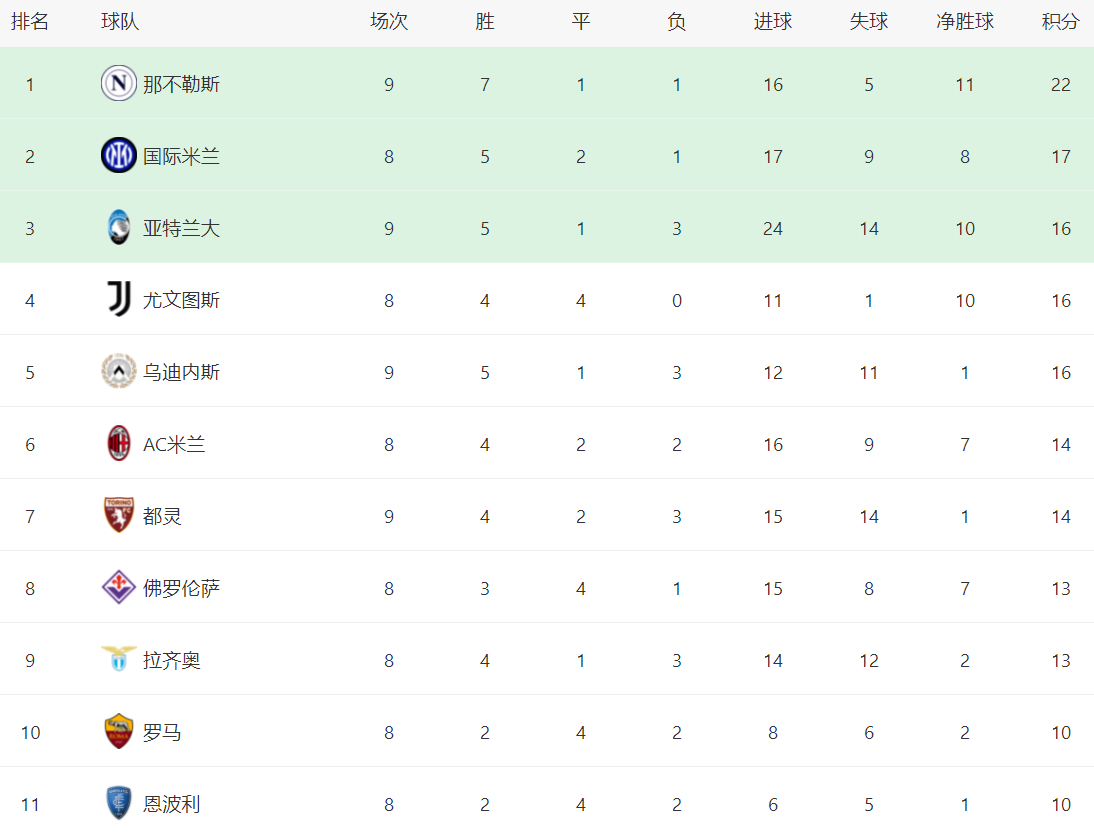Click the Inter Milan crest icon
The image size is (1094, 833).
pos(119,156)
